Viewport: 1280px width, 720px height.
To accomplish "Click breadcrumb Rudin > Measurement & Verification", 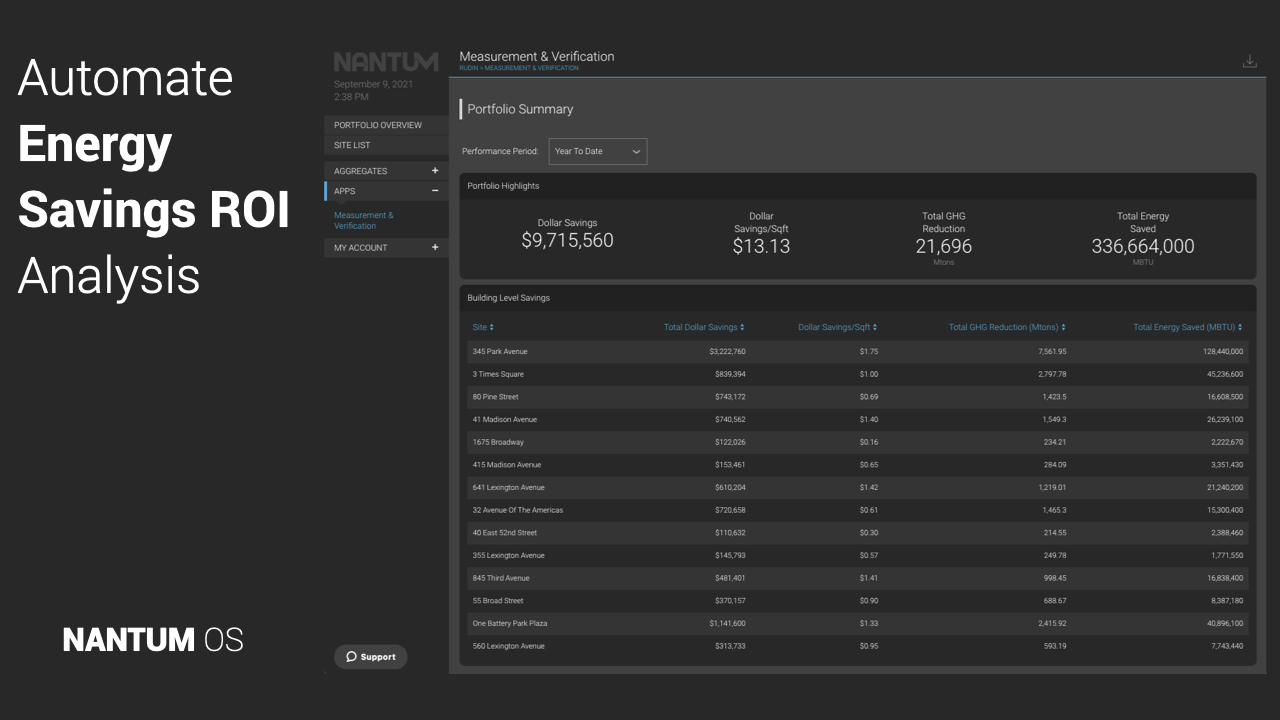I will pyautogui.click(x=519, y=68).
